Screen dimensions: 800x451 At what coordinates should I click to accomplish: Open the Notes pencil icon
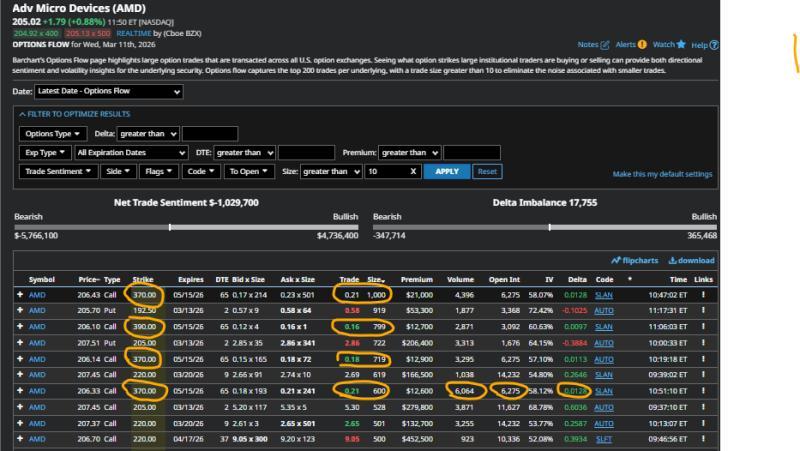(x=603, y=45)
